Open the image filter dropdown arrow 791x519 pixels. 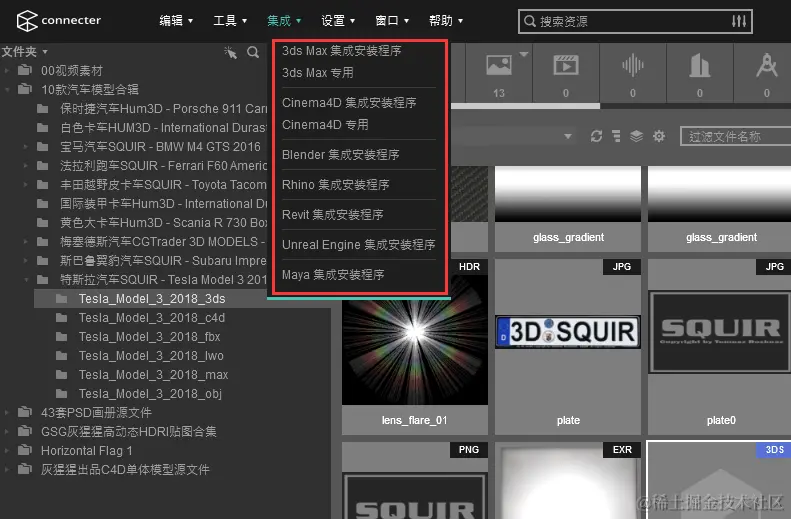click(524, 54)
